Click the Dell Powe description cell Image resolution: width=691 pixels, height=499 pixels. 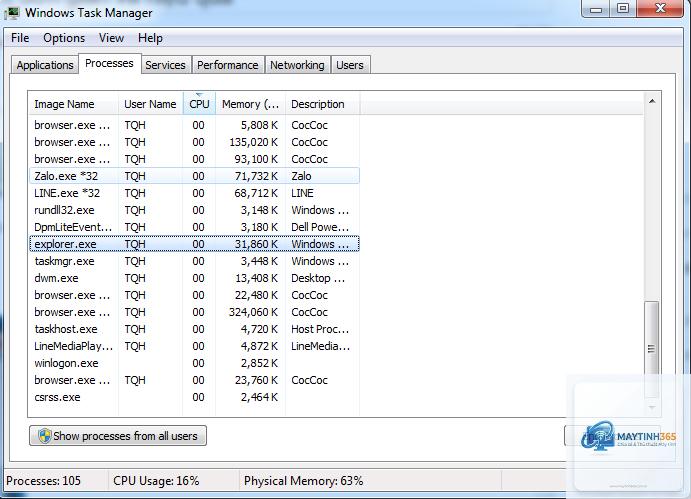[x=320, y=227]
